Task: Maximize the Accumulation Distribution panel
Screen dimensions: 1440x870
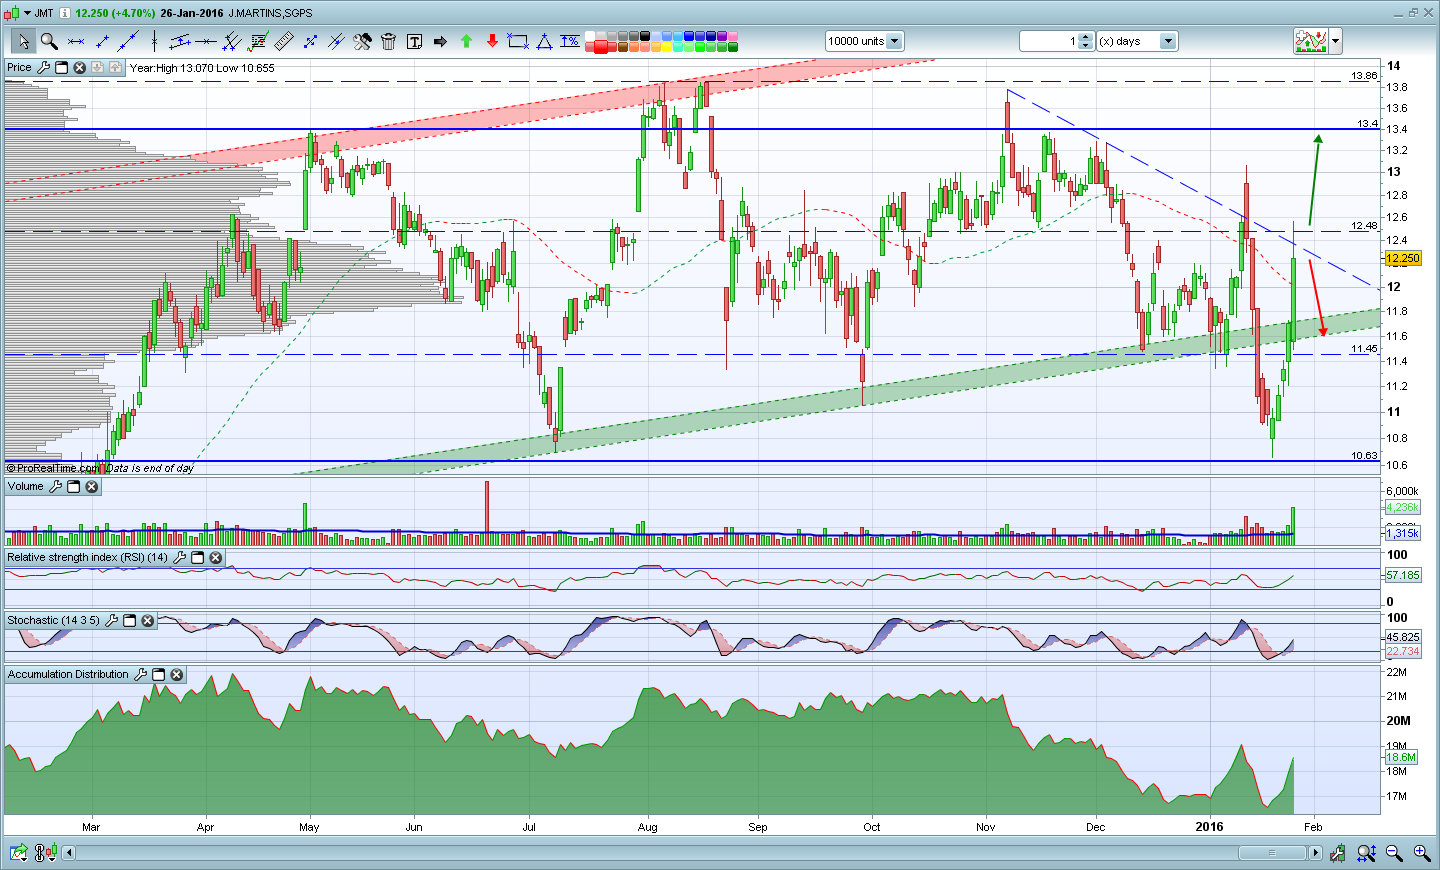Action: coord(158,674)
